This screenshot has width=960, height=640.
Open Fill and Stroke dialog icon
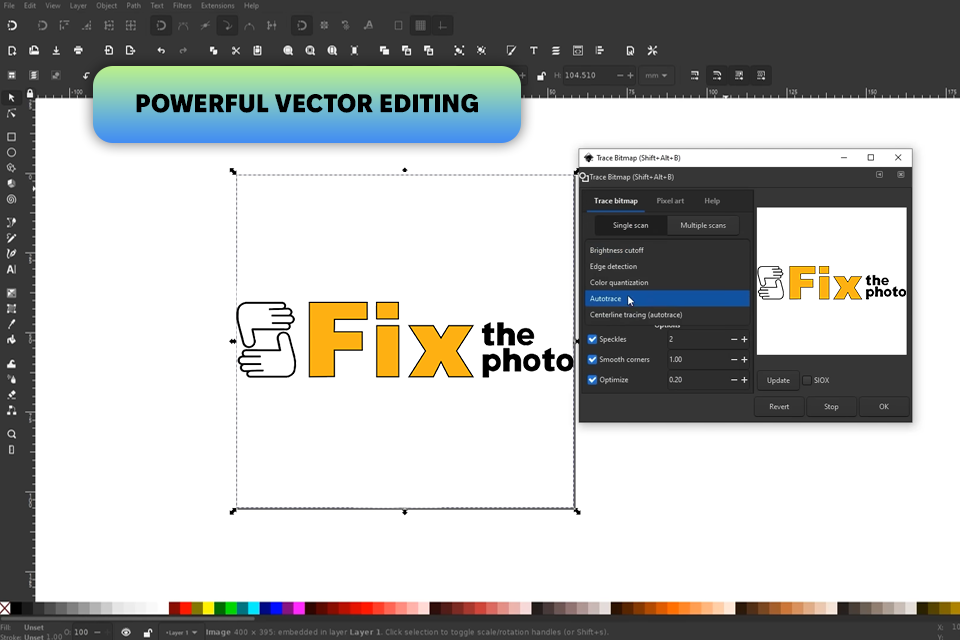coord(511,50)
